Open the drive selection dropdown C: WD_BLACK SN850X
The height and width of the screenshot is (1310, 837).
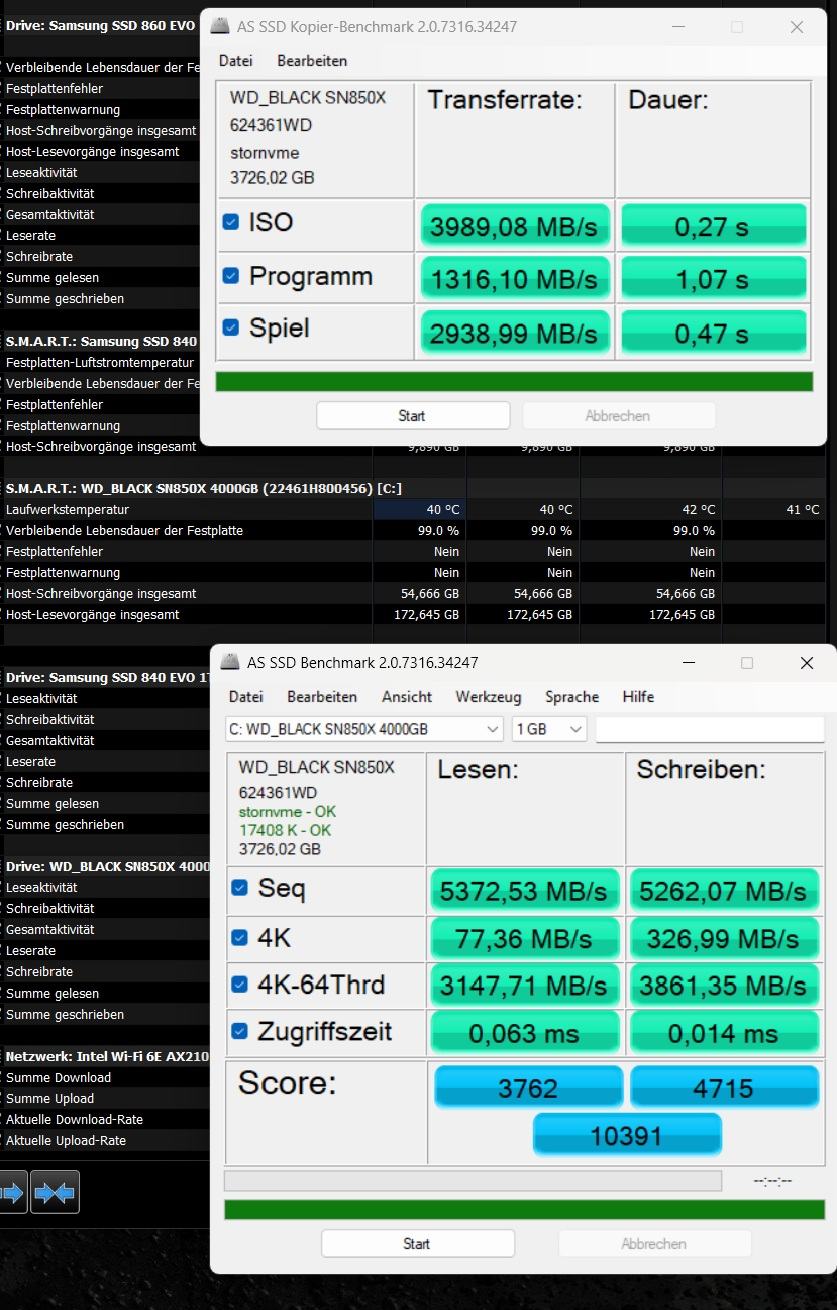[x=365, y=729]
